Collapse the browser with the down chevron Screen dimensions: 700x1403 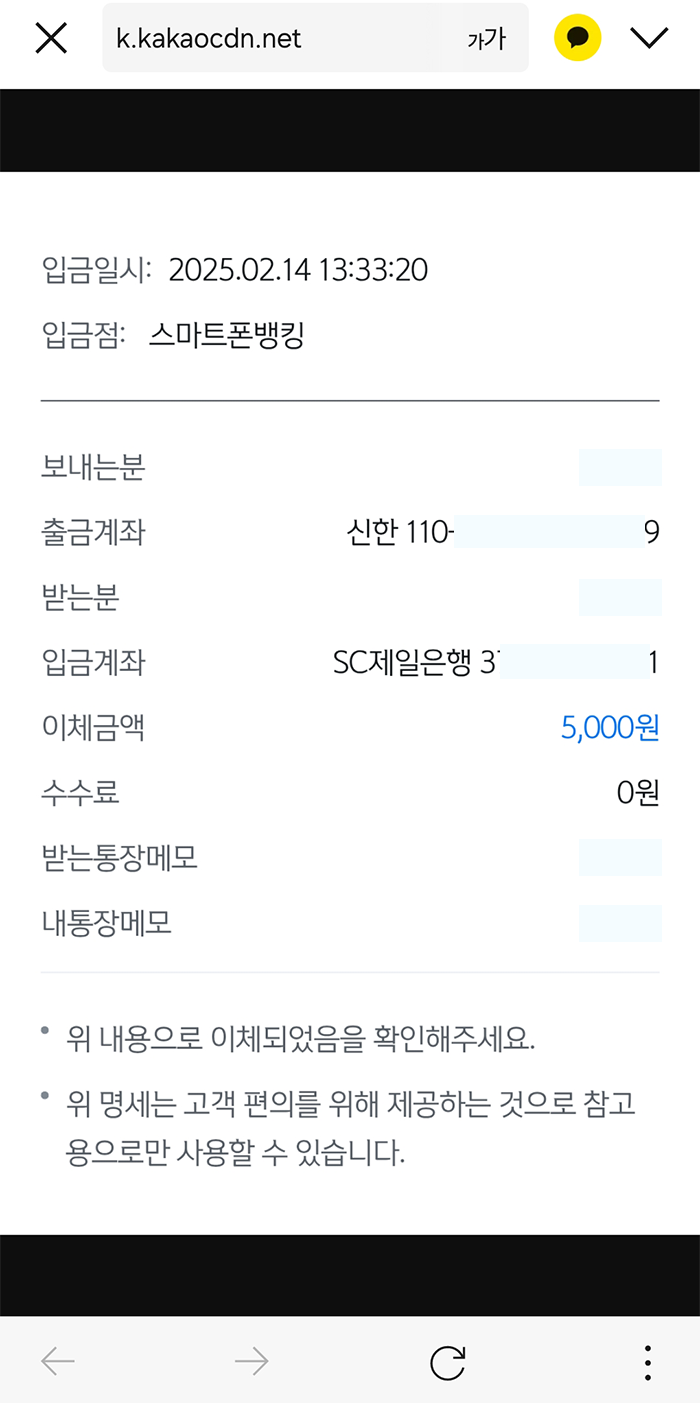tap(650, 37)
